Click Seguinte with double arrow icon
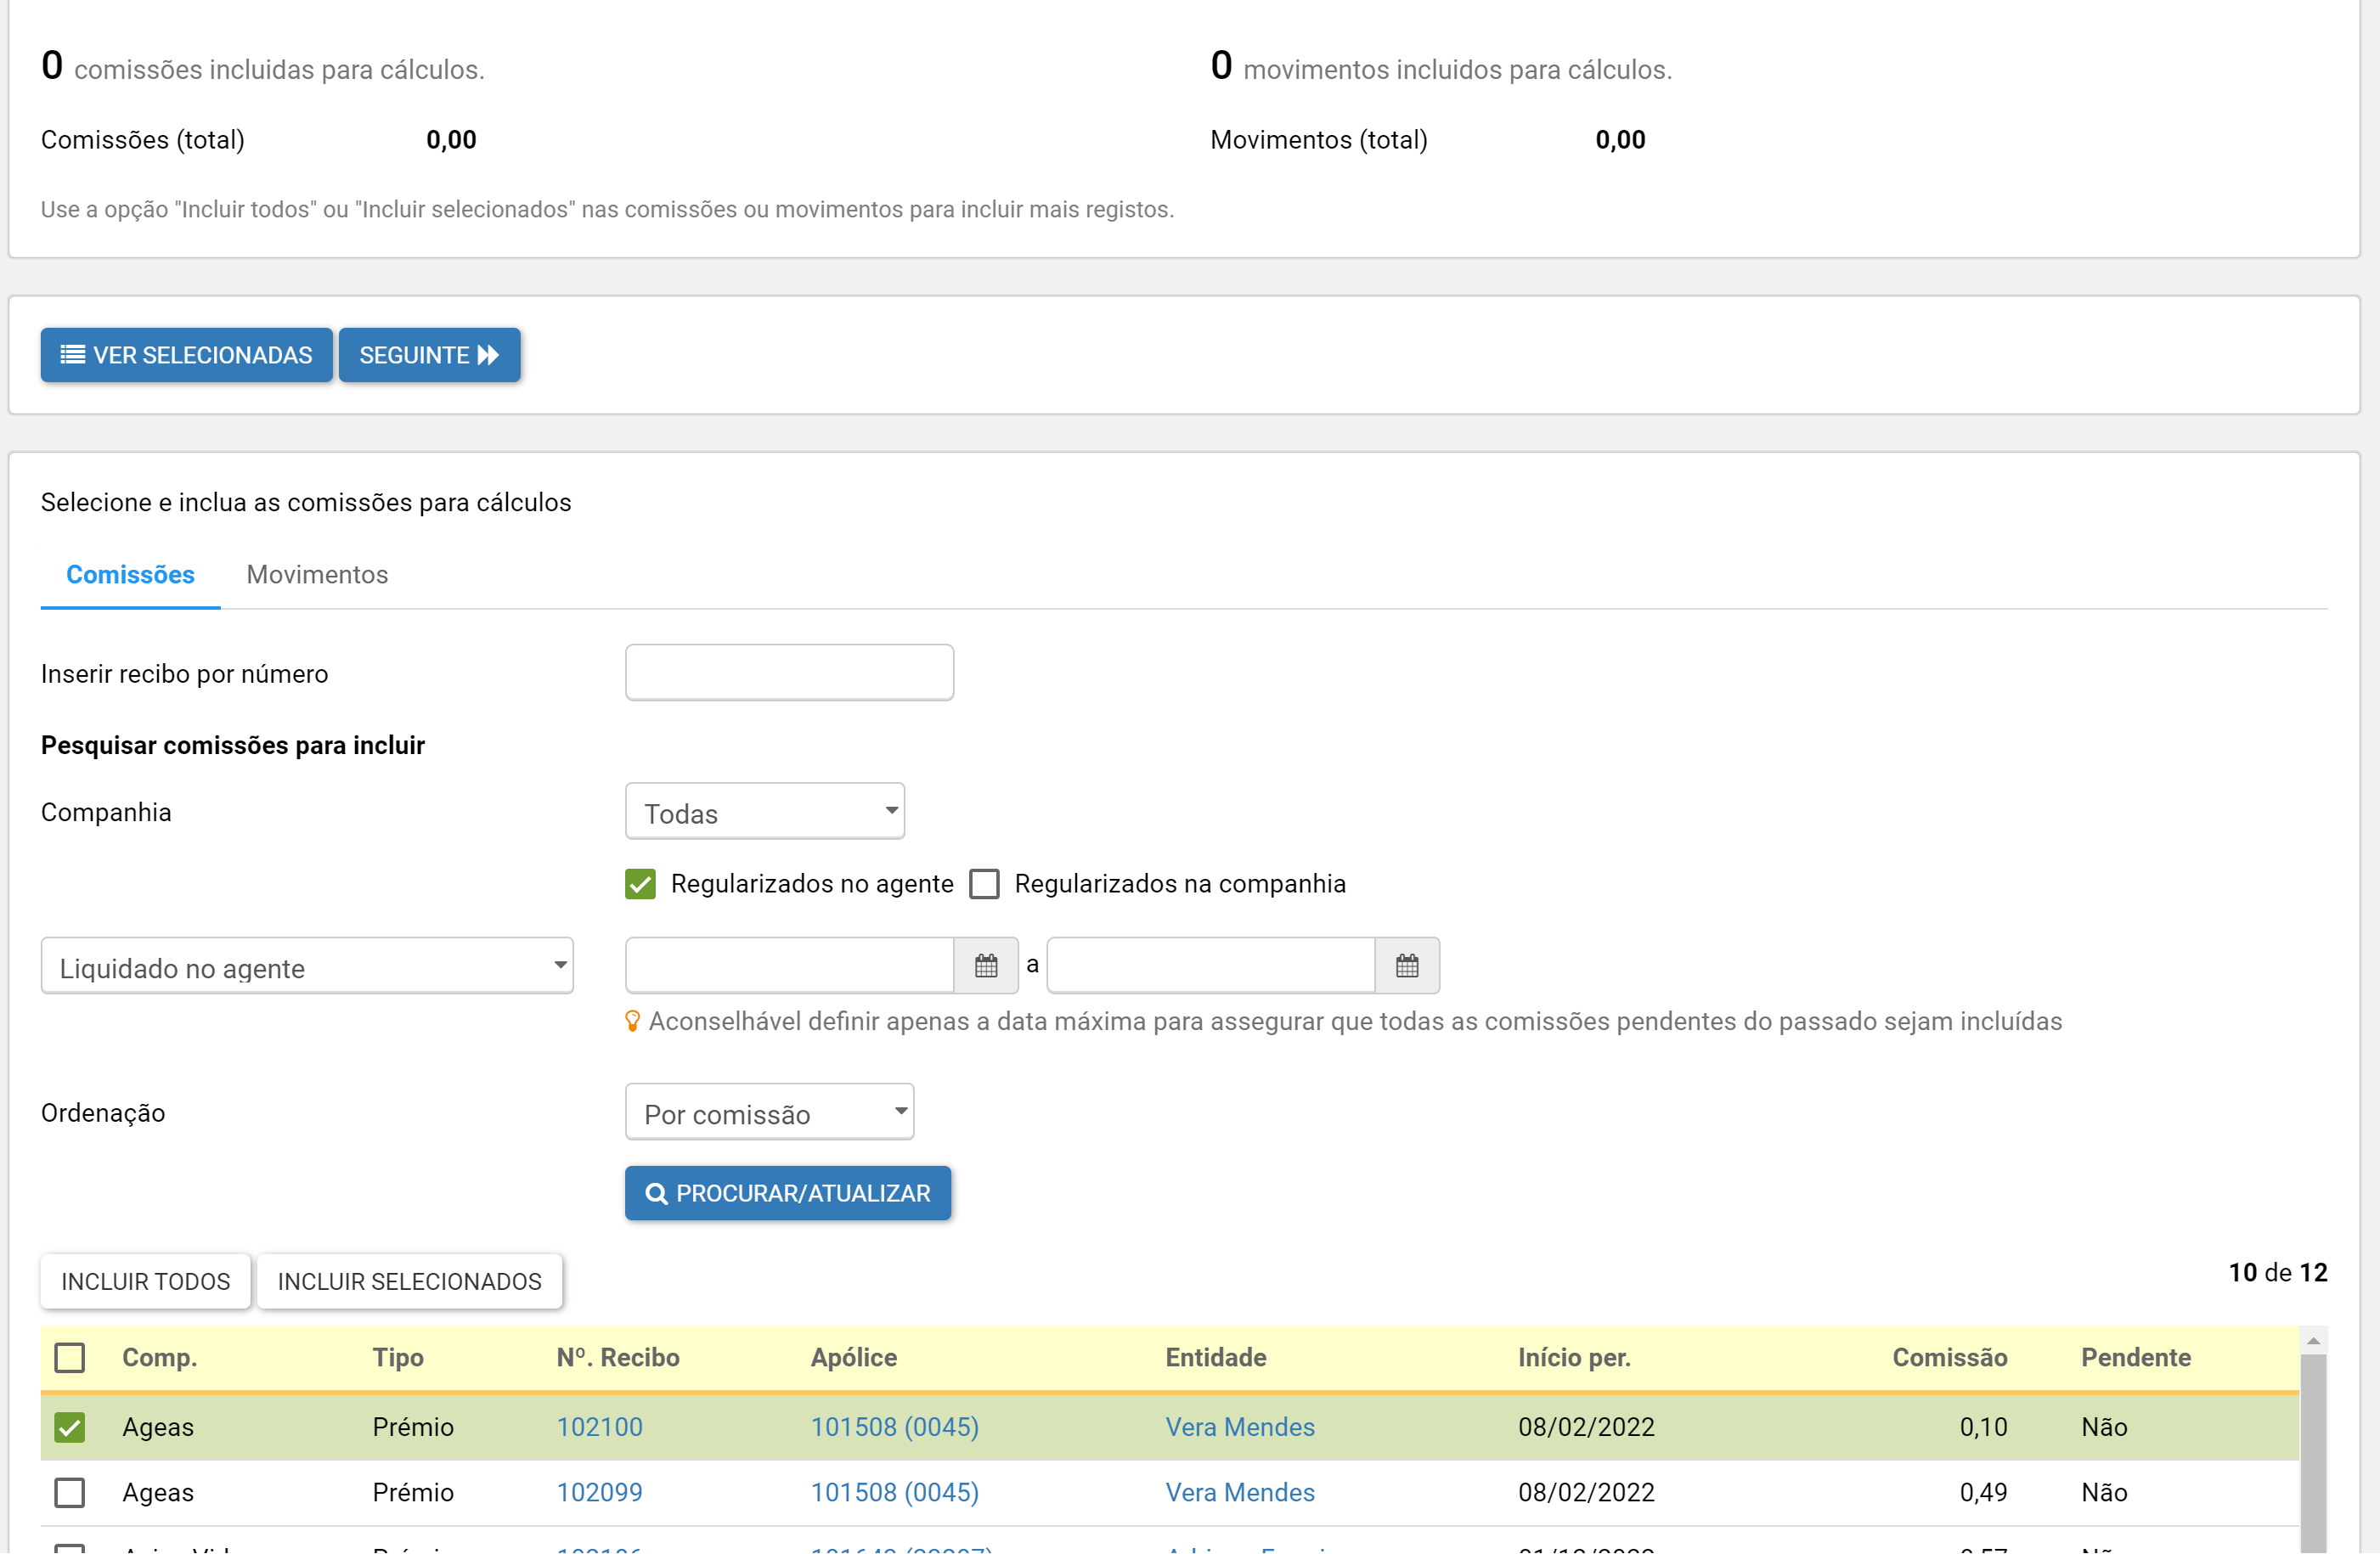The image size is (2380, 1554). tap(429, 355)
